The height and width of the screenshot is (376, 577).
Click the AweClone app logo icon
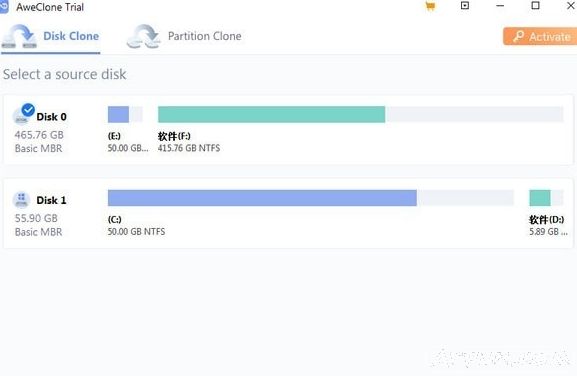tap(4, 7)
